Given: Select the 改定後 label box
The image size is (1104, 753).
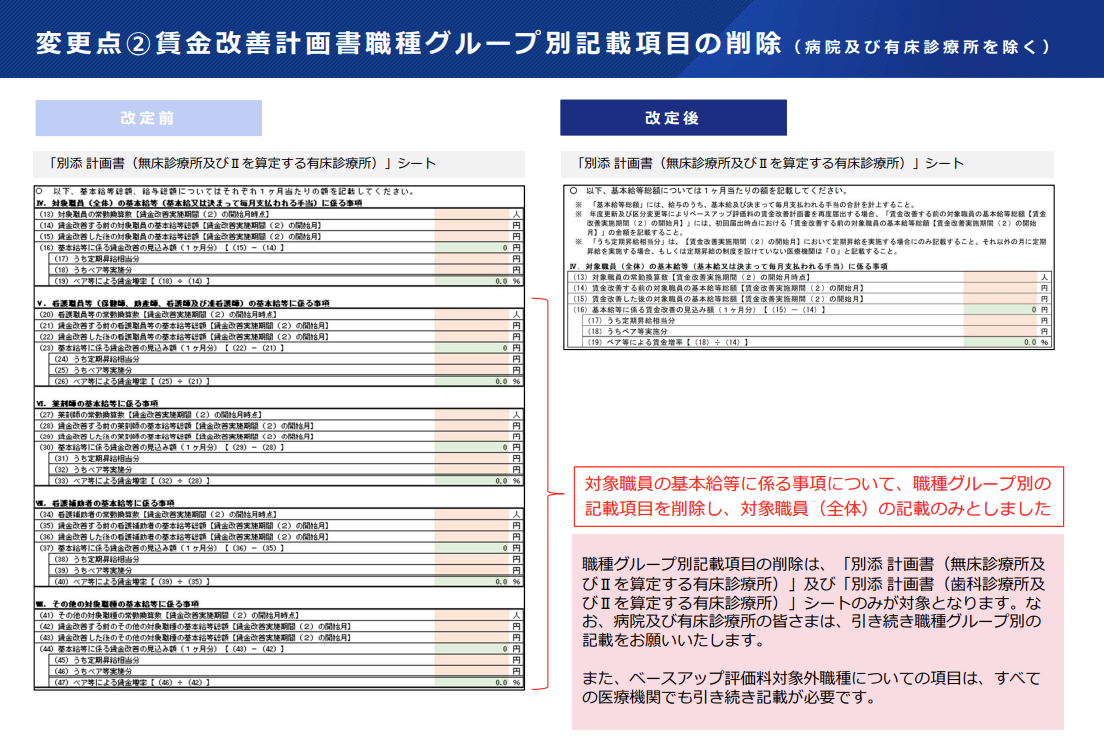Looking at the screenshot, I should point(673,118).
